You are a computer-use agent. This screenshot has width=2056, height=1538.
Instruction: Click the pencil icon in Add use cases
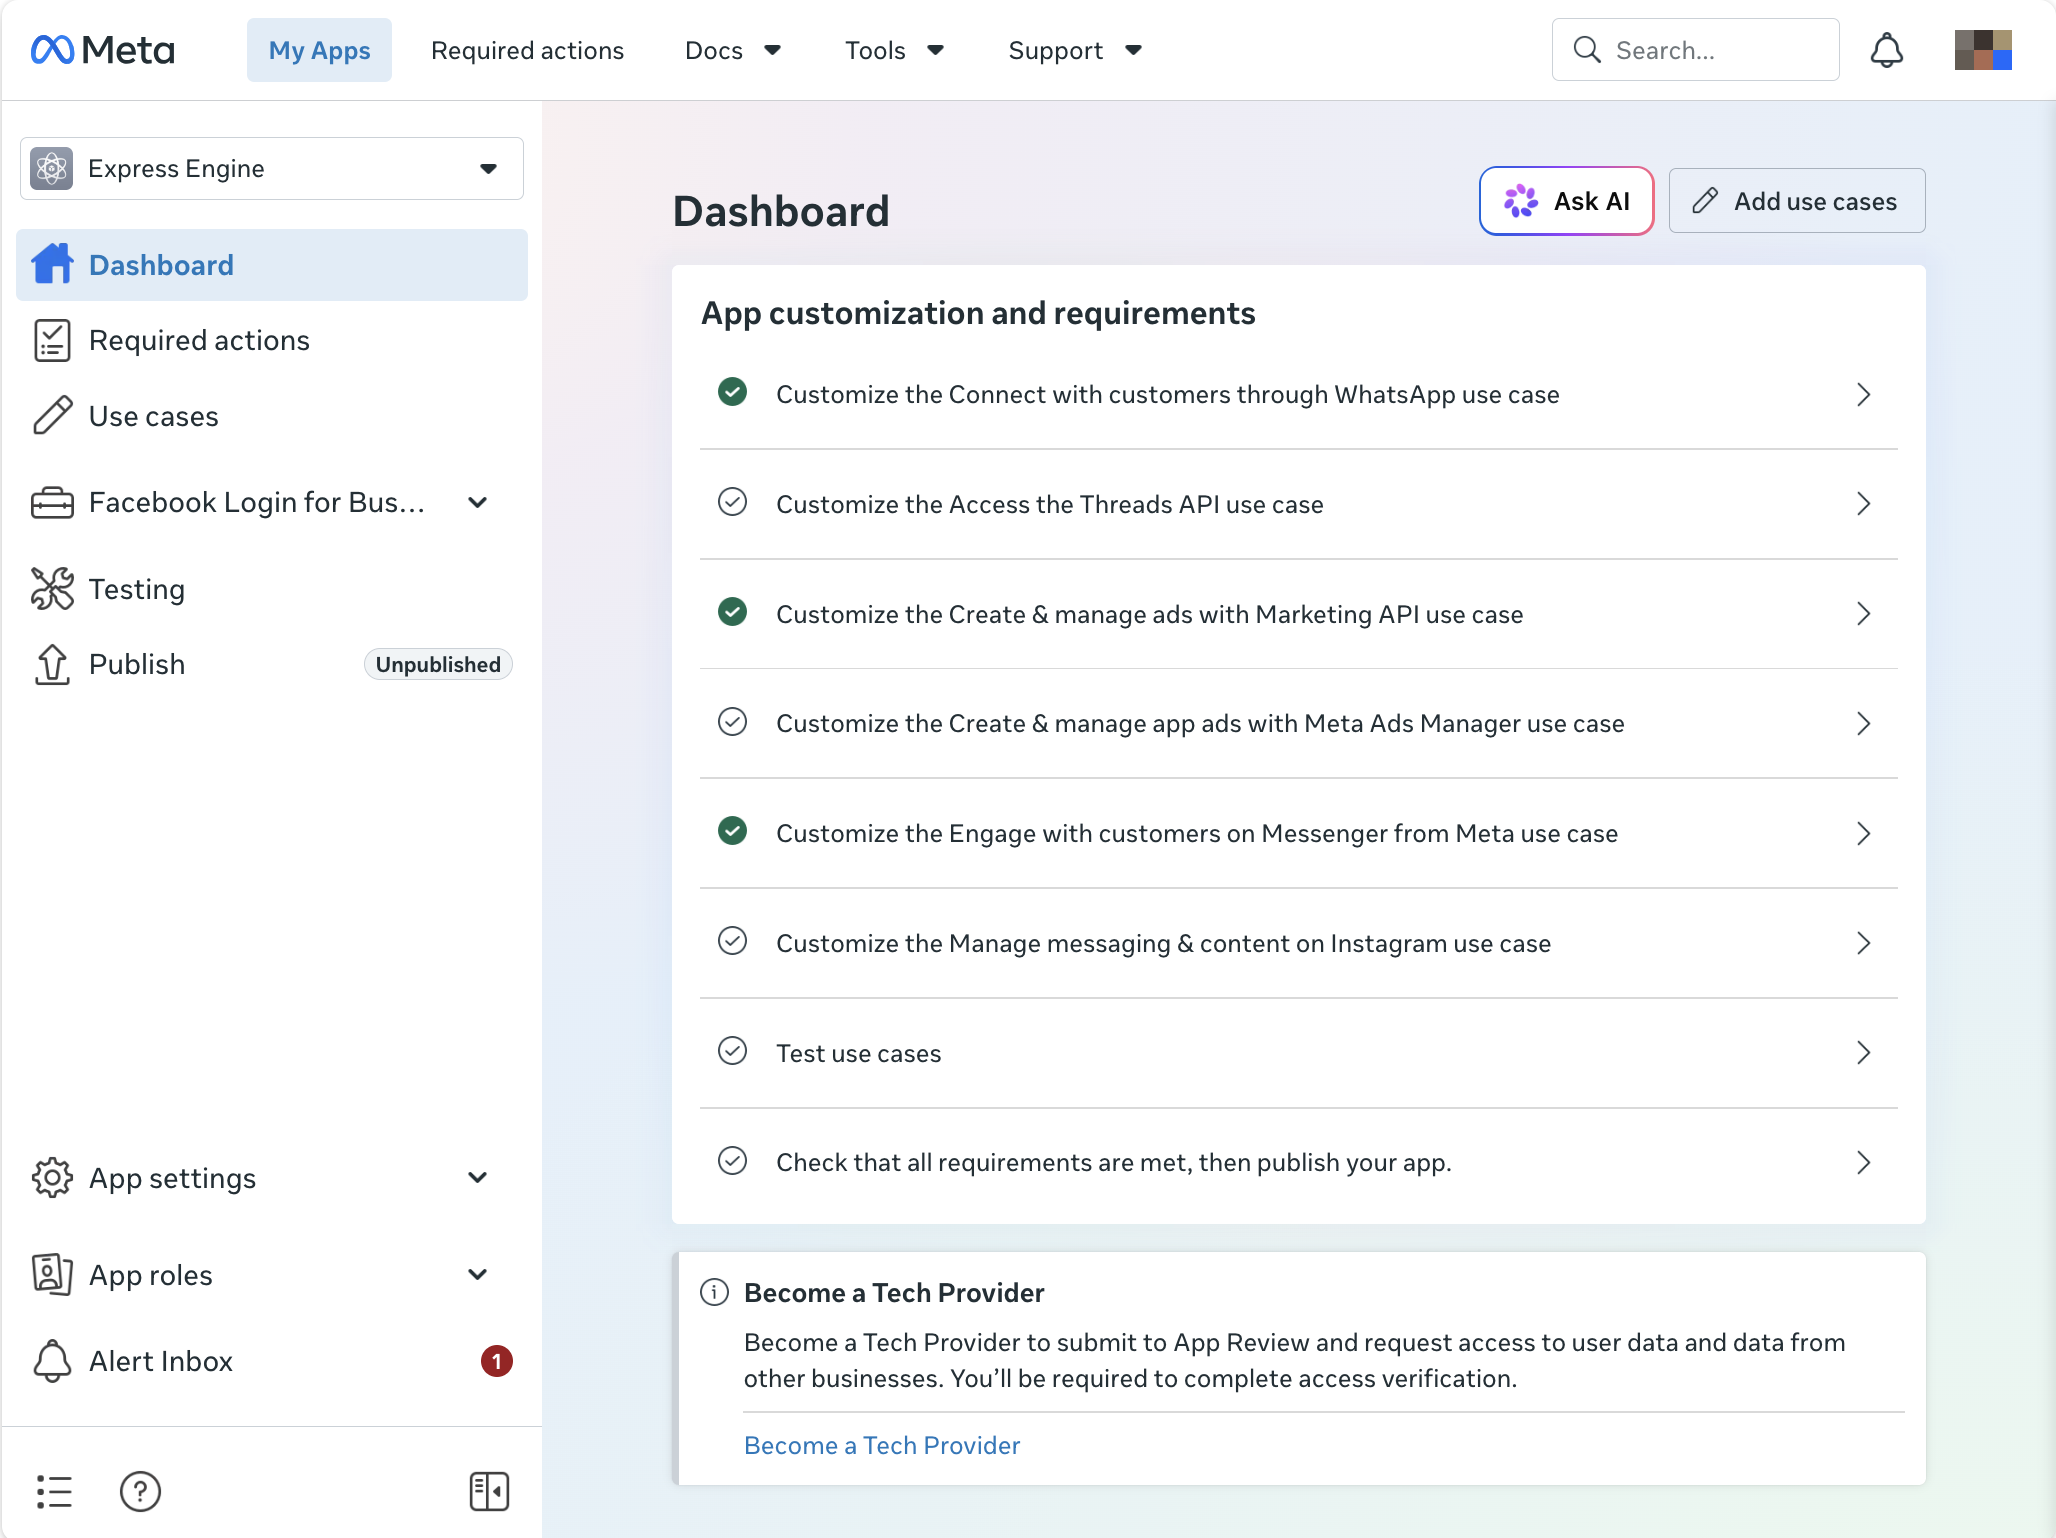(1705, 201)
